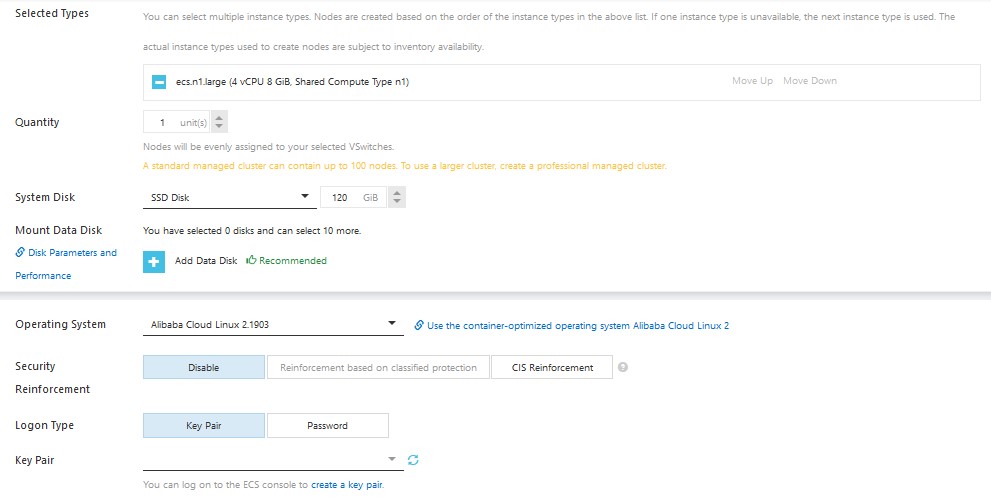The image size is (991, 498).
Task: Select Disable security reinforcement option
Action: [x=203, y=368]
